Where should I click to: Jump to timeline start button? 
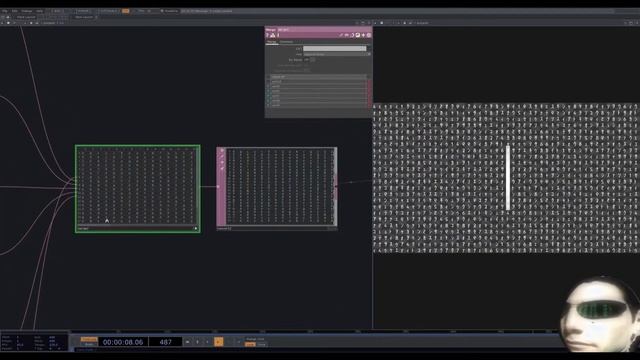click(x=187, y=342)
